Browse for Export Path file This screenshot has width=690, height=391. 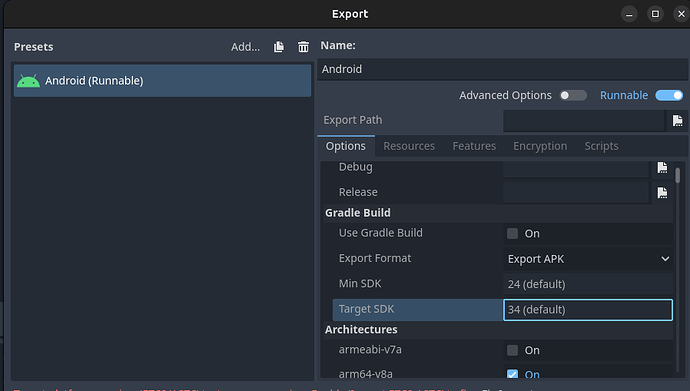click(677, 120)
